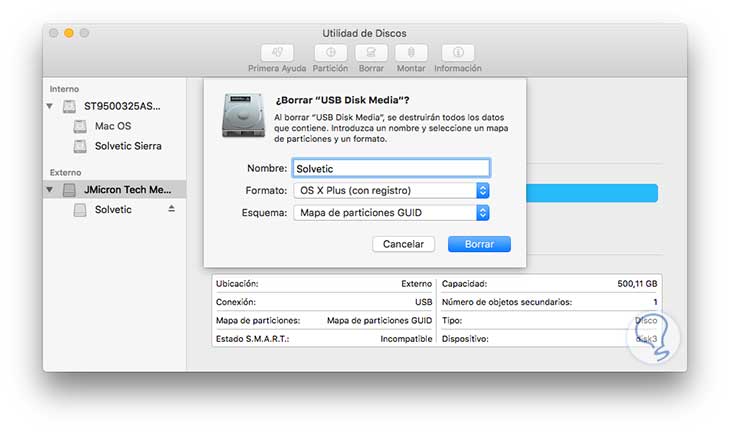The height and width of the screenshot is (433, 730).
Task: Open the Información toolbar icon
Action: pos(458,52)
